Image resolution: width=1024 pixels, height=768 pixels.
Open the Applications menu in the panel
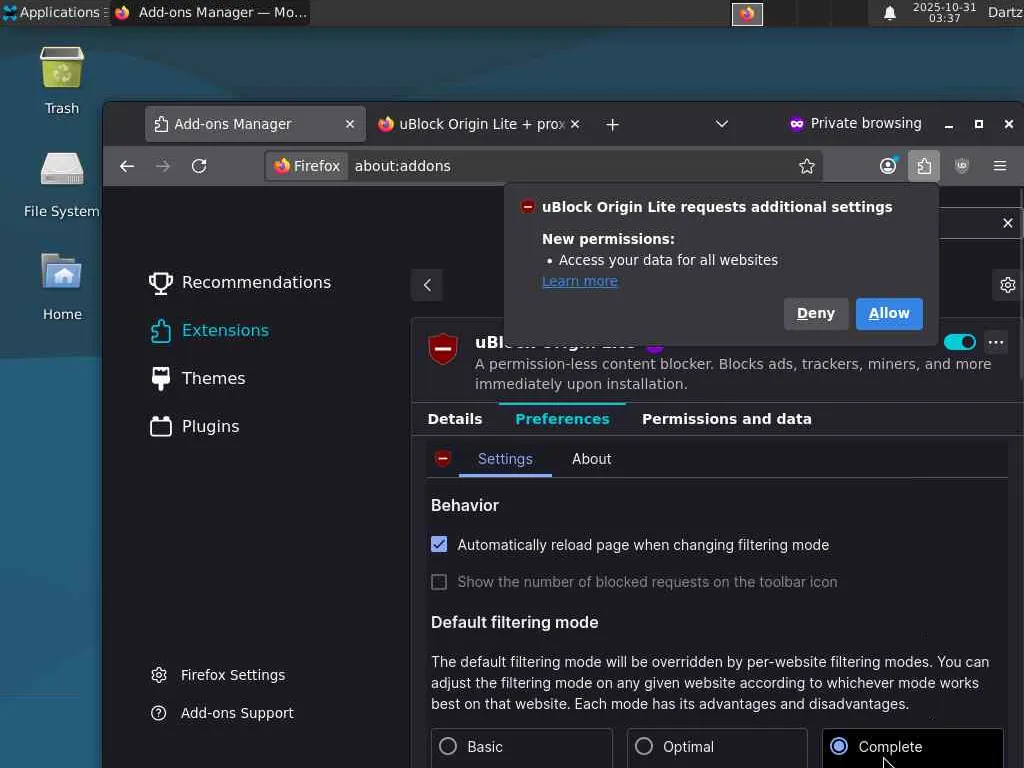pyautogui.click(x=55, y=12)
